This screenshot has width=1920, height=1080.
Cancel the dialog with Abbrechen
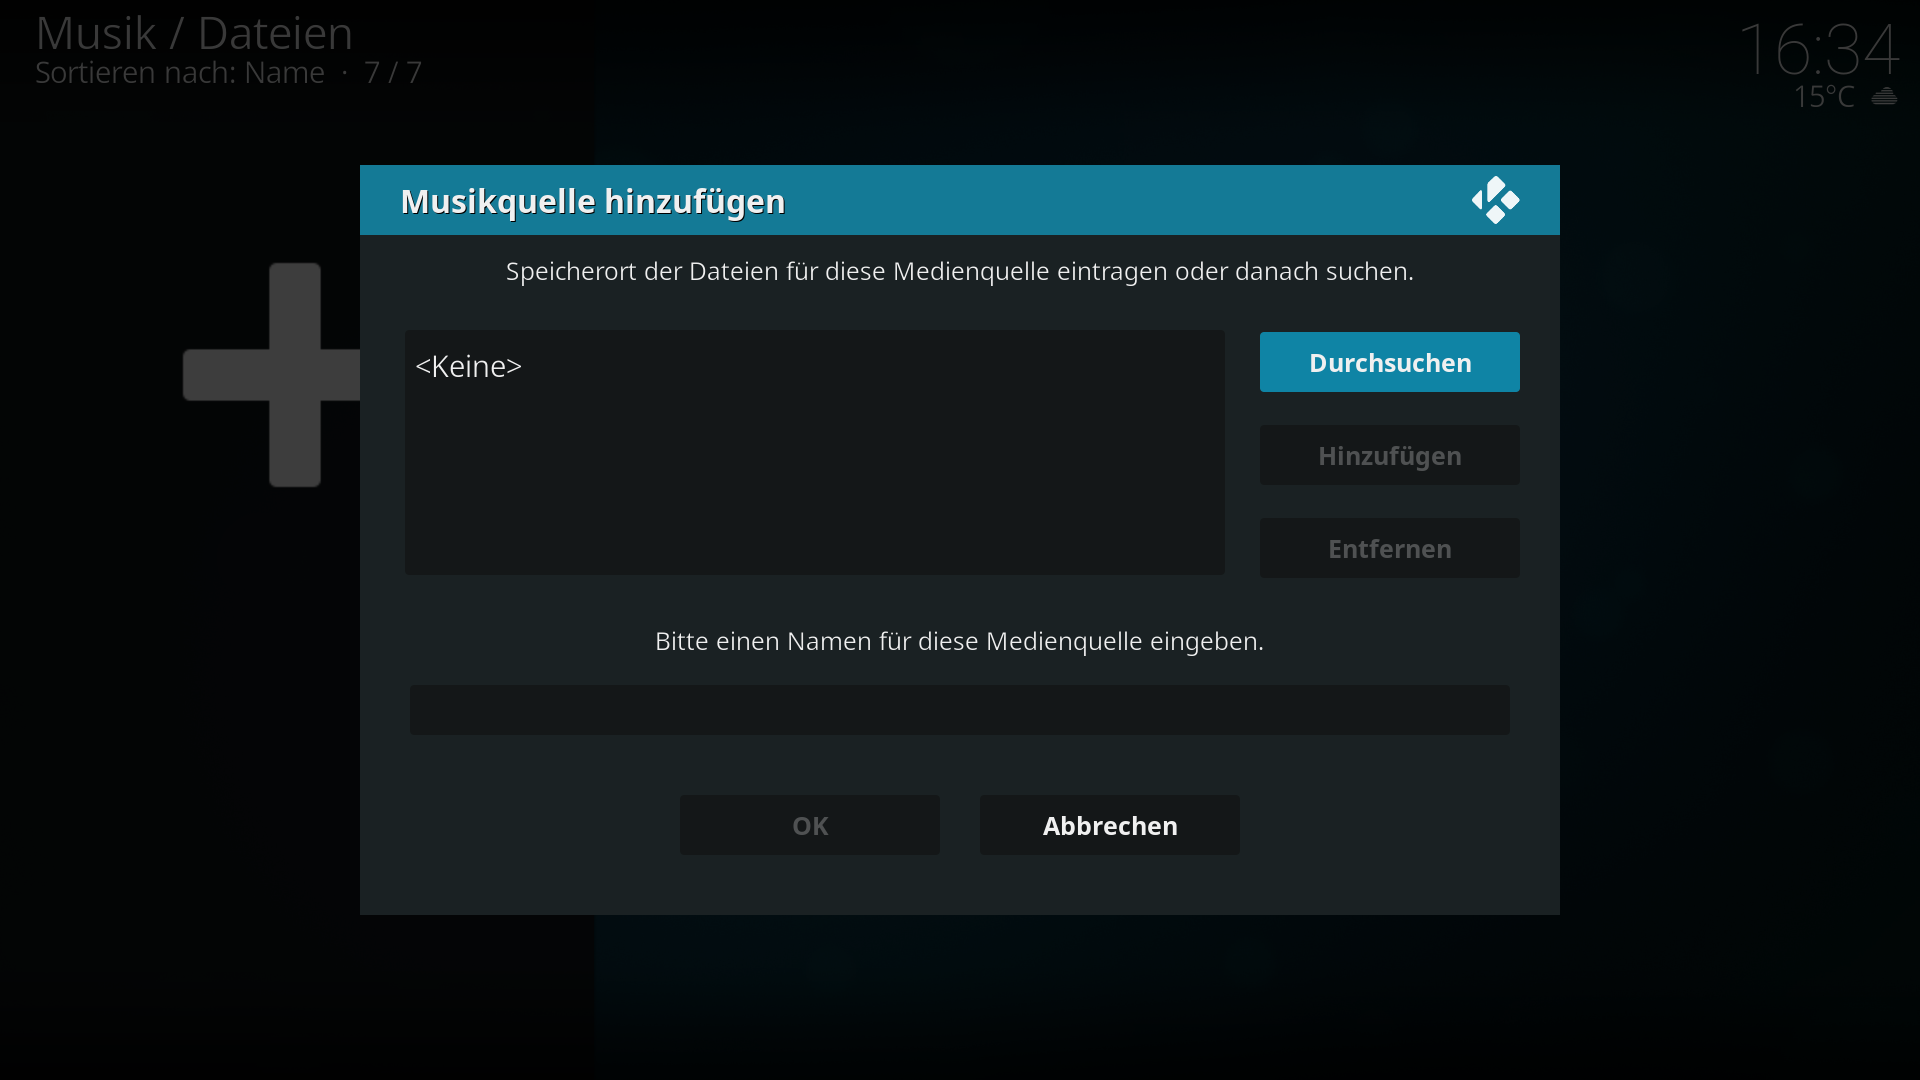1109,825
